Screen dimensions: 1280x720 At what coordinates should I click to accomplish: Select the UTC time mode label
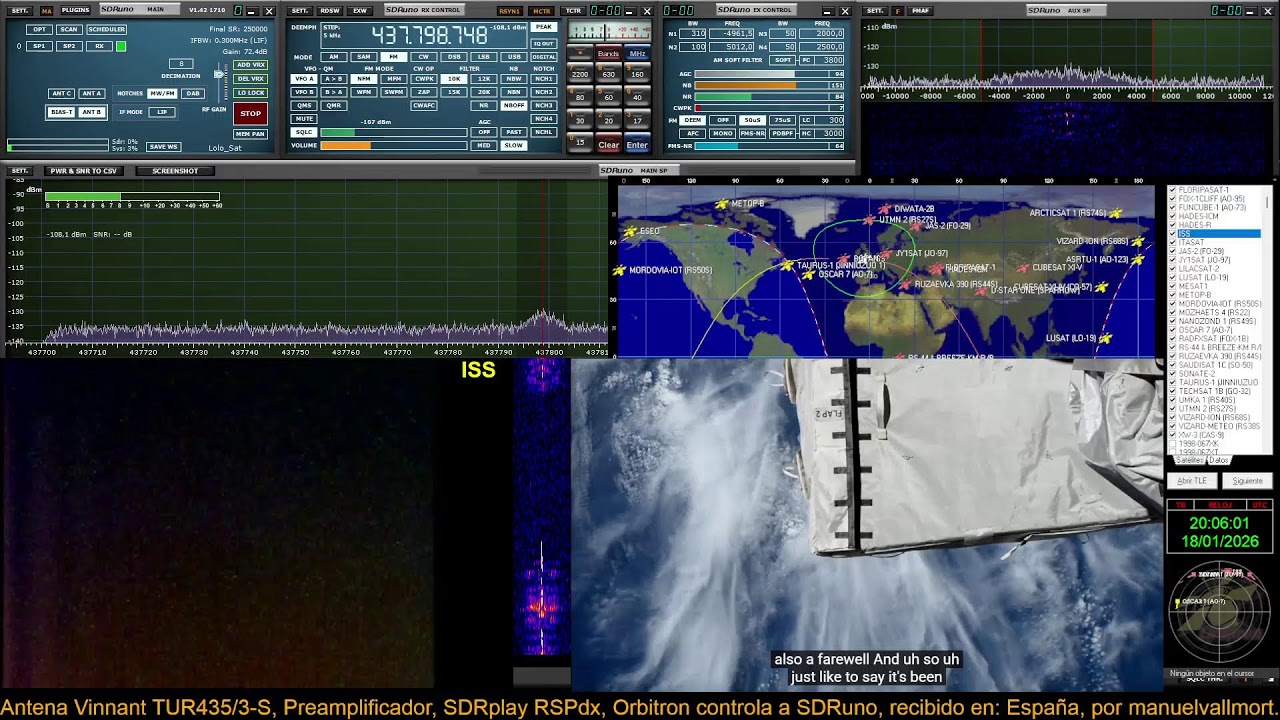click(1260, 505)
